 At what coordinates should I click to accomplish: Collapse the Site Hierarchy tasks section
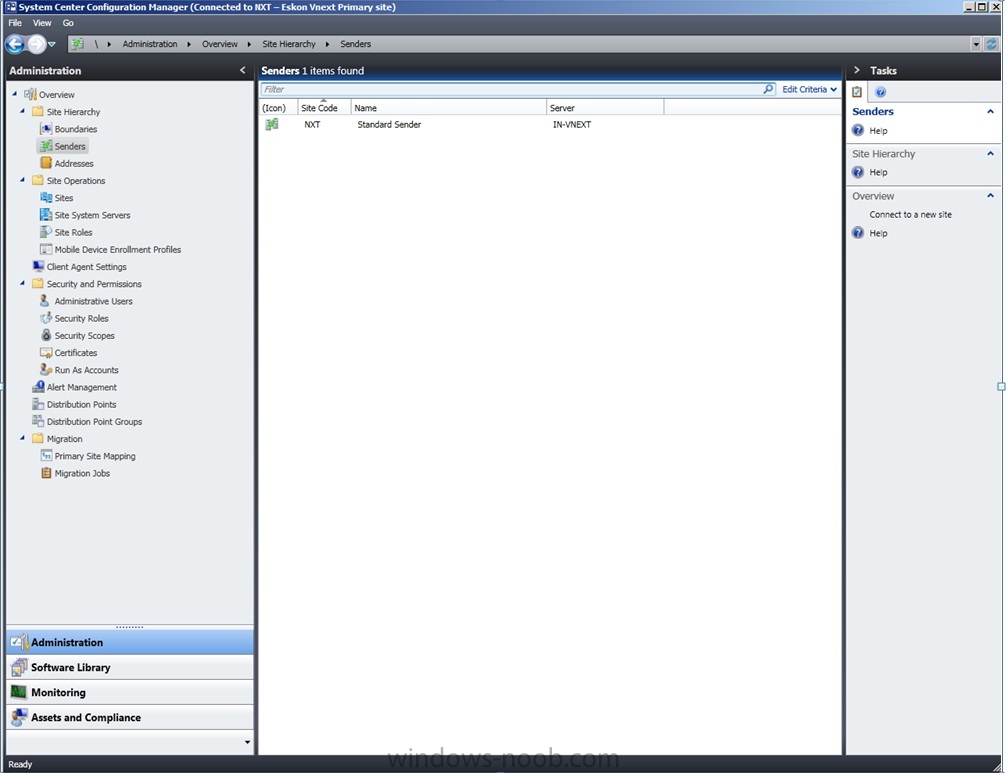pos(990,153)
